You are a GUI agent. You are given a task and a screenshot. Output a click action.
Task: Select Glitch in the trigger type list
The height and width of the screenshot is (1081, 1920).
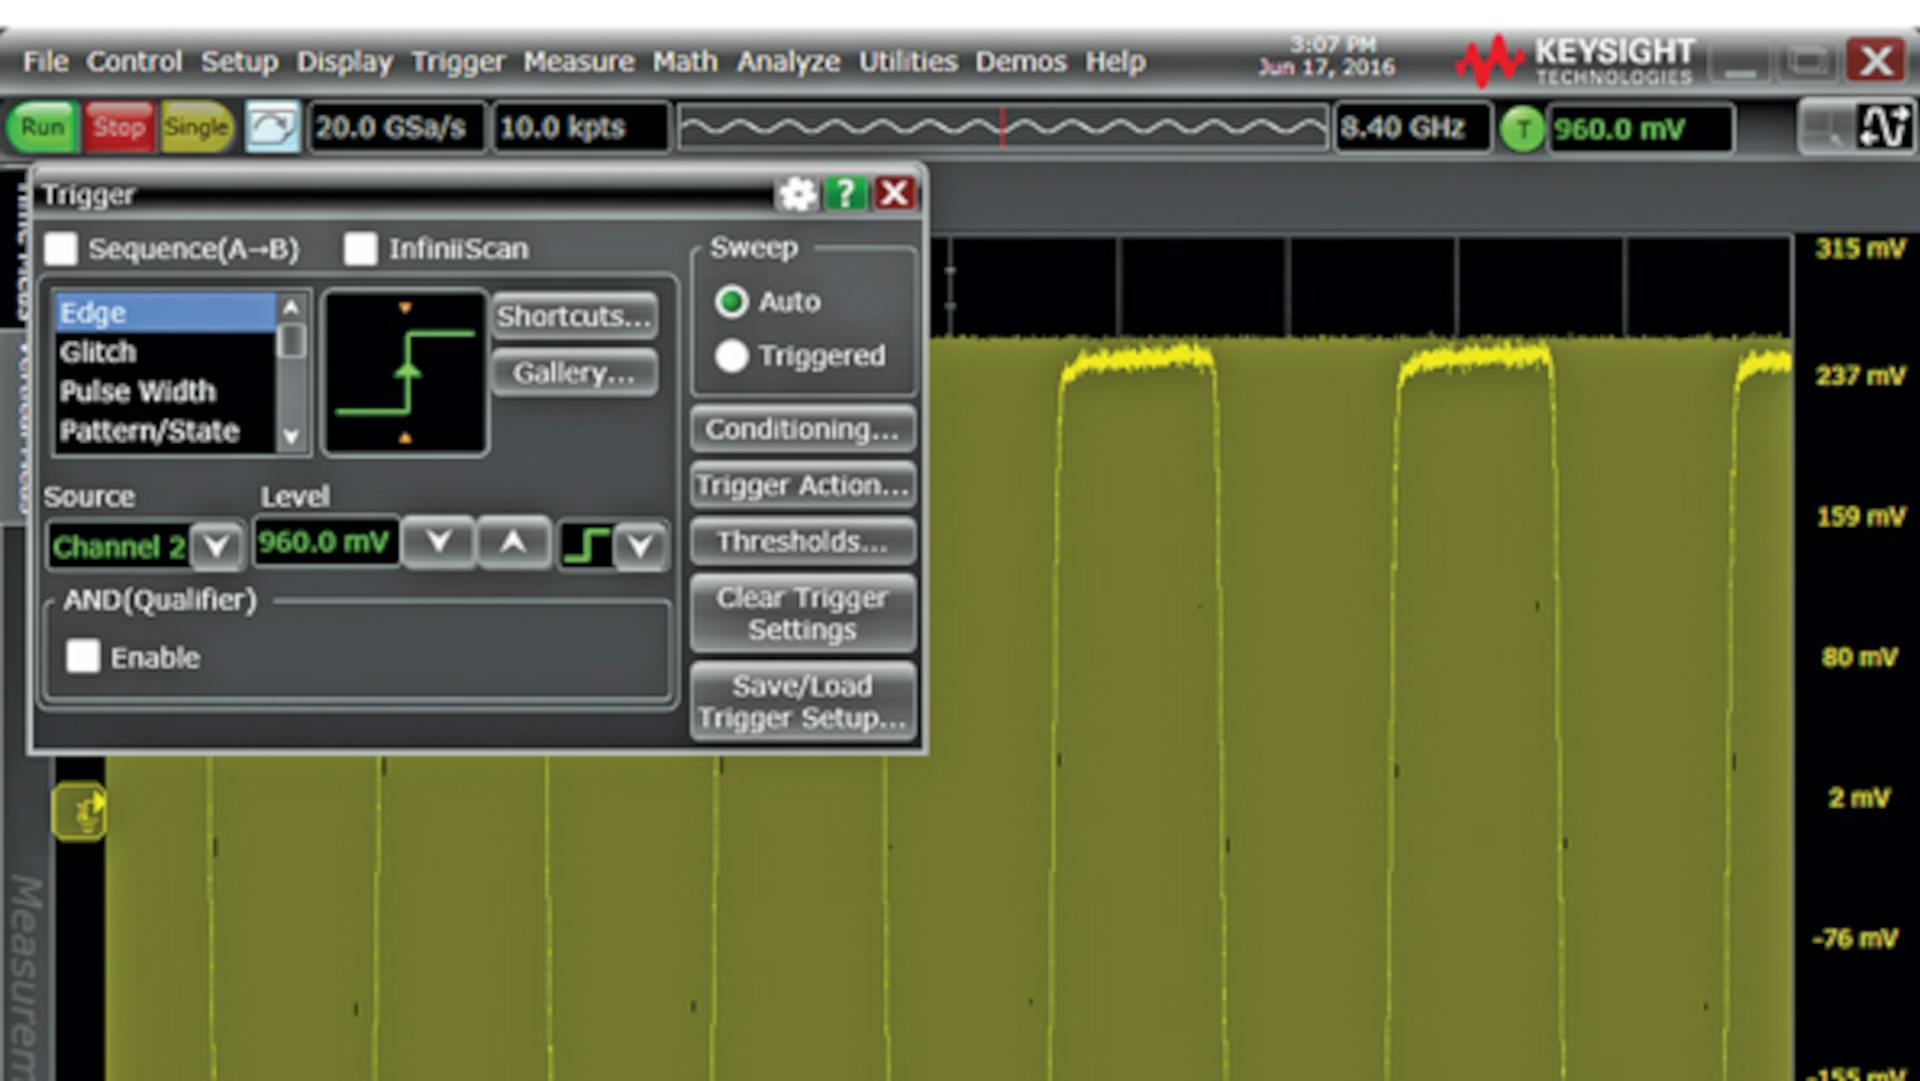click(x=99, y=351)
